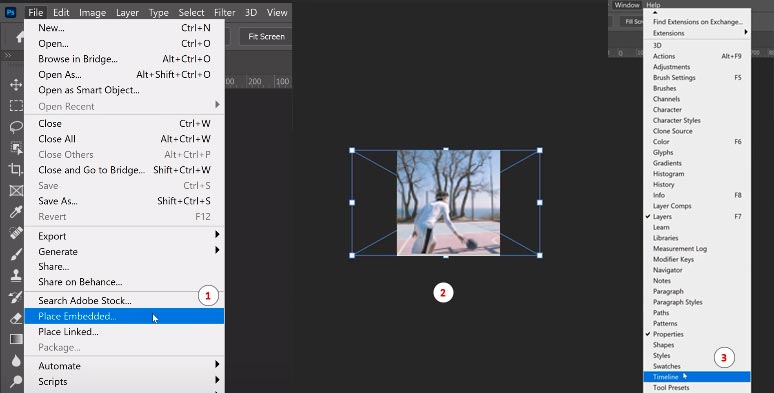774x393 pixels.
Task: Click the middle-right transform side handle
Action: pos(540,202)
